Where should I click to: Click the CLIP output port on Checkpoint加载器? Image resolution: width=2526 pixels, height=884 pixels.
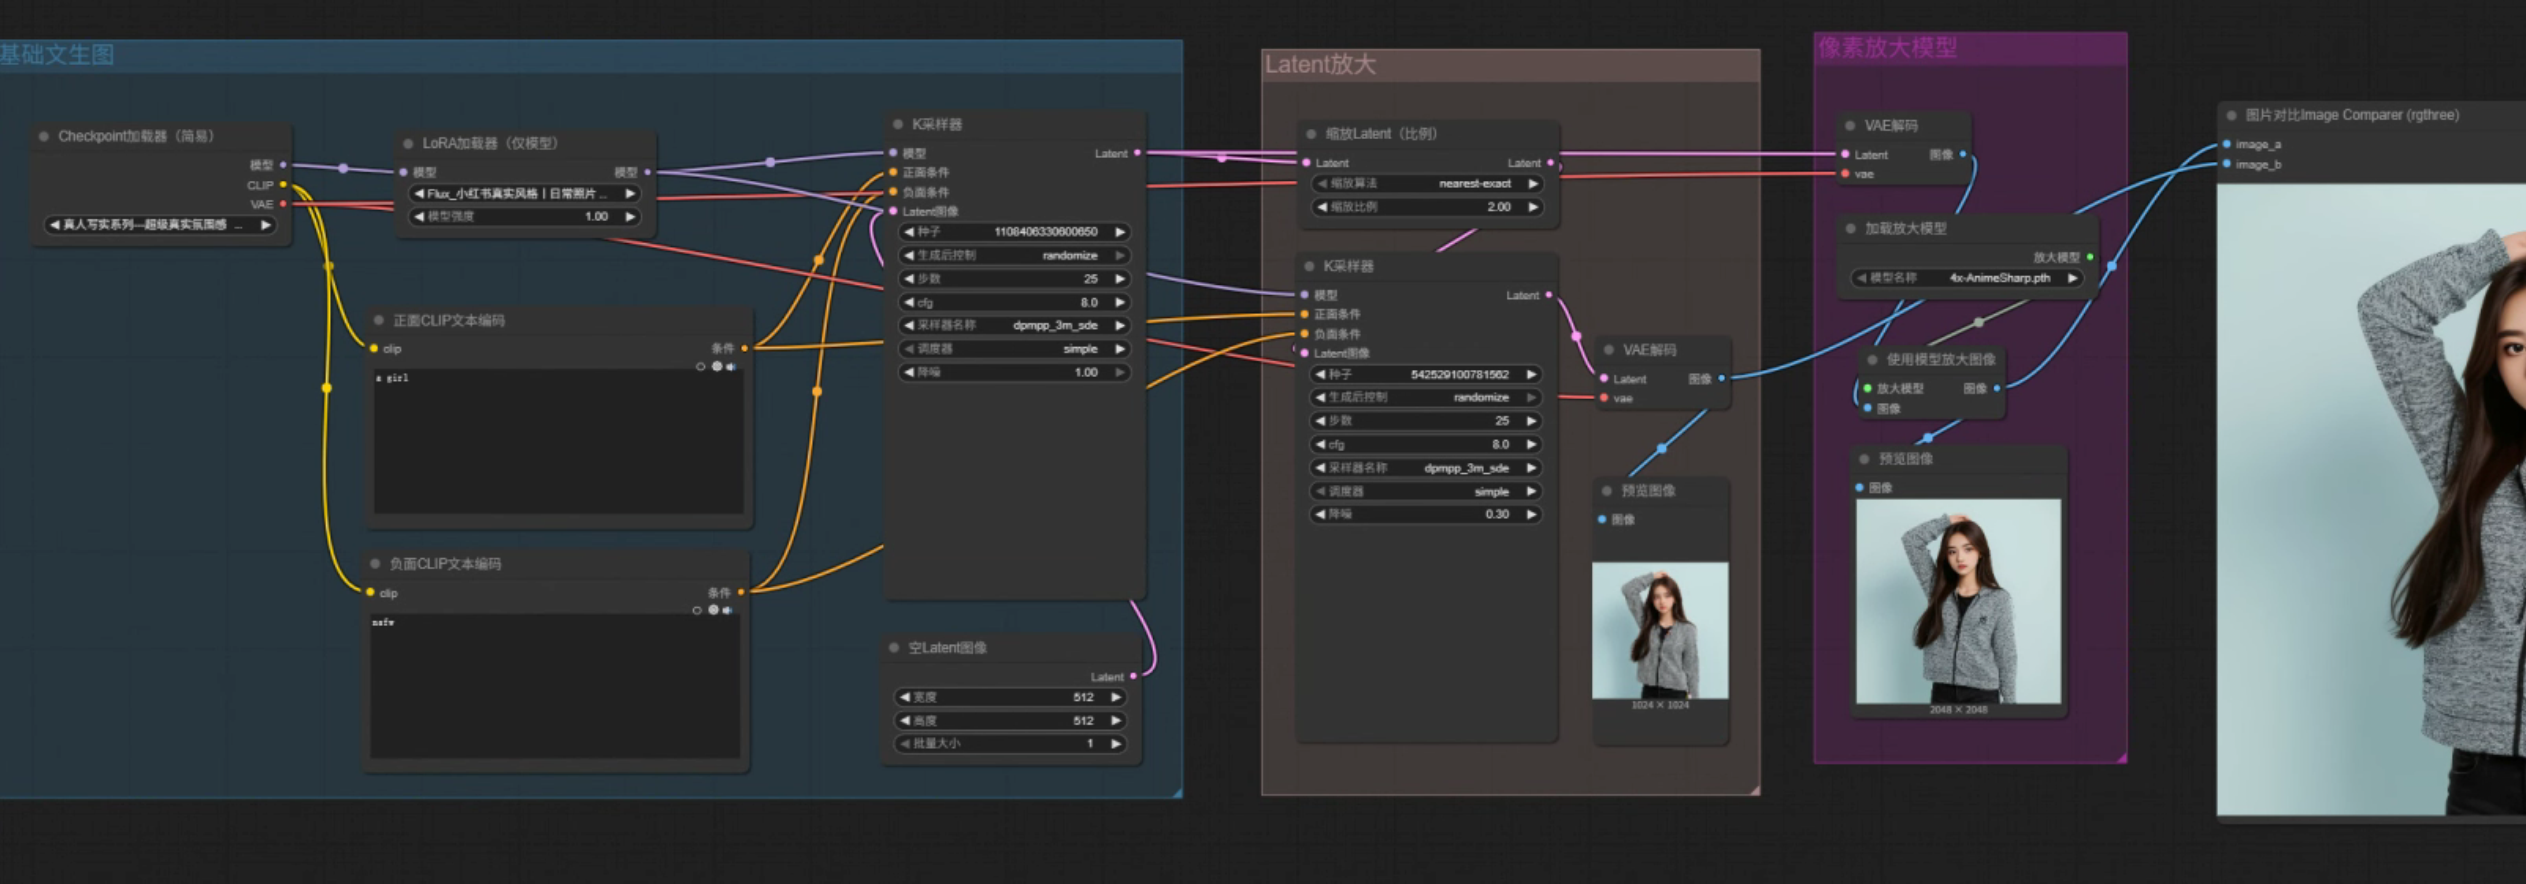coord(283,185)
